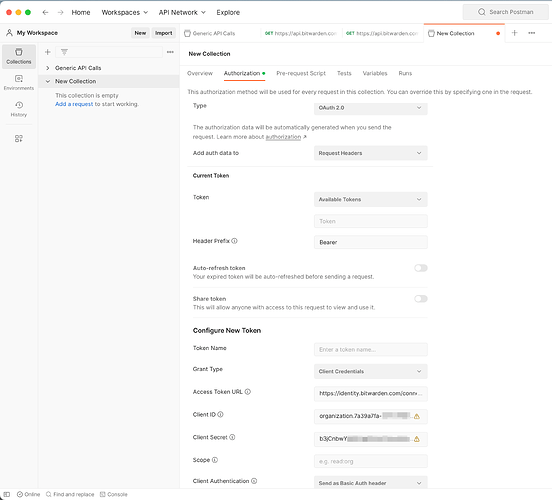Switch to the Pre-request Script tab
Image resolution: width=552 pixels, height=500 pixels.
coord(301,73)
